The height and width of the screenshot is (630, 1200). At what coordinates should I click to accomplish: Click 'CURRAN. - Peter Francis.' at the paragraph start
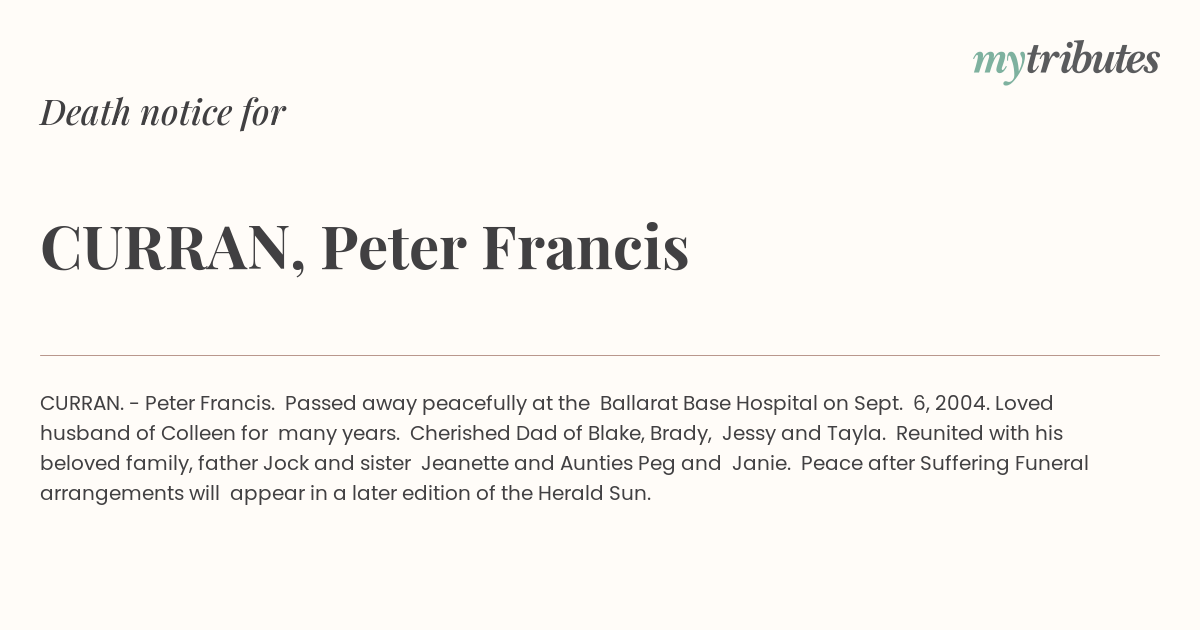coord(157,403)
